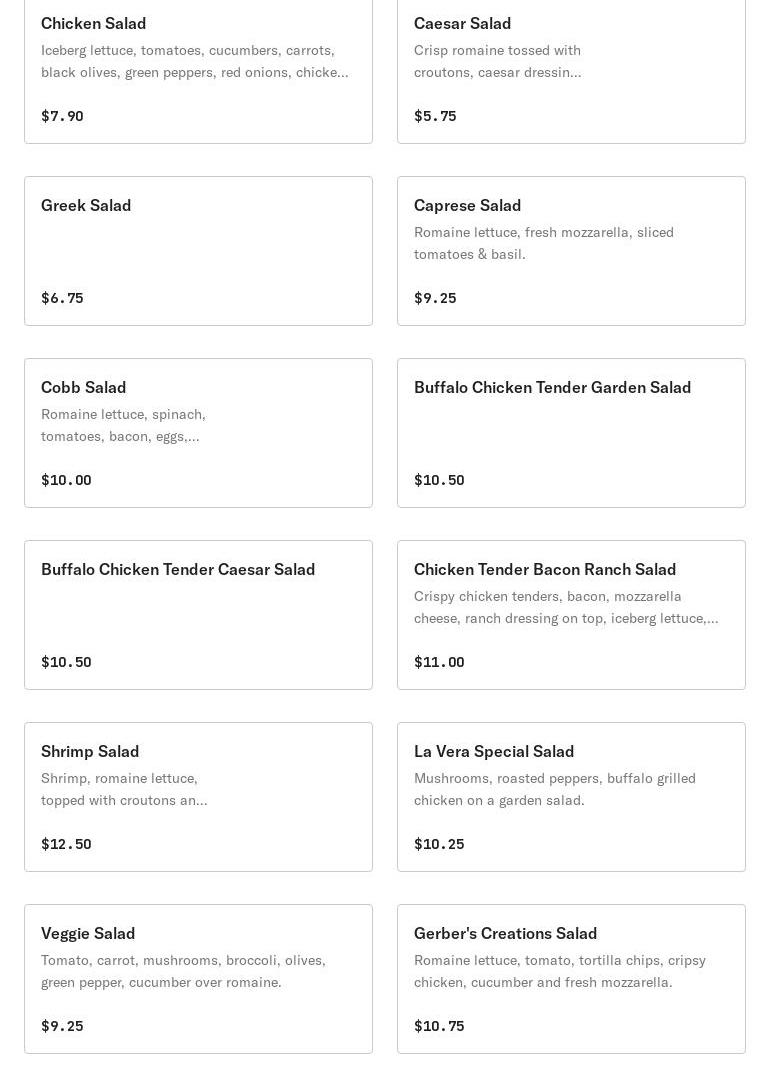This screenshot has height=1083, width=770.
Task: Click the Cobb Salad truncated description
Action: click(x=124, y=425)
